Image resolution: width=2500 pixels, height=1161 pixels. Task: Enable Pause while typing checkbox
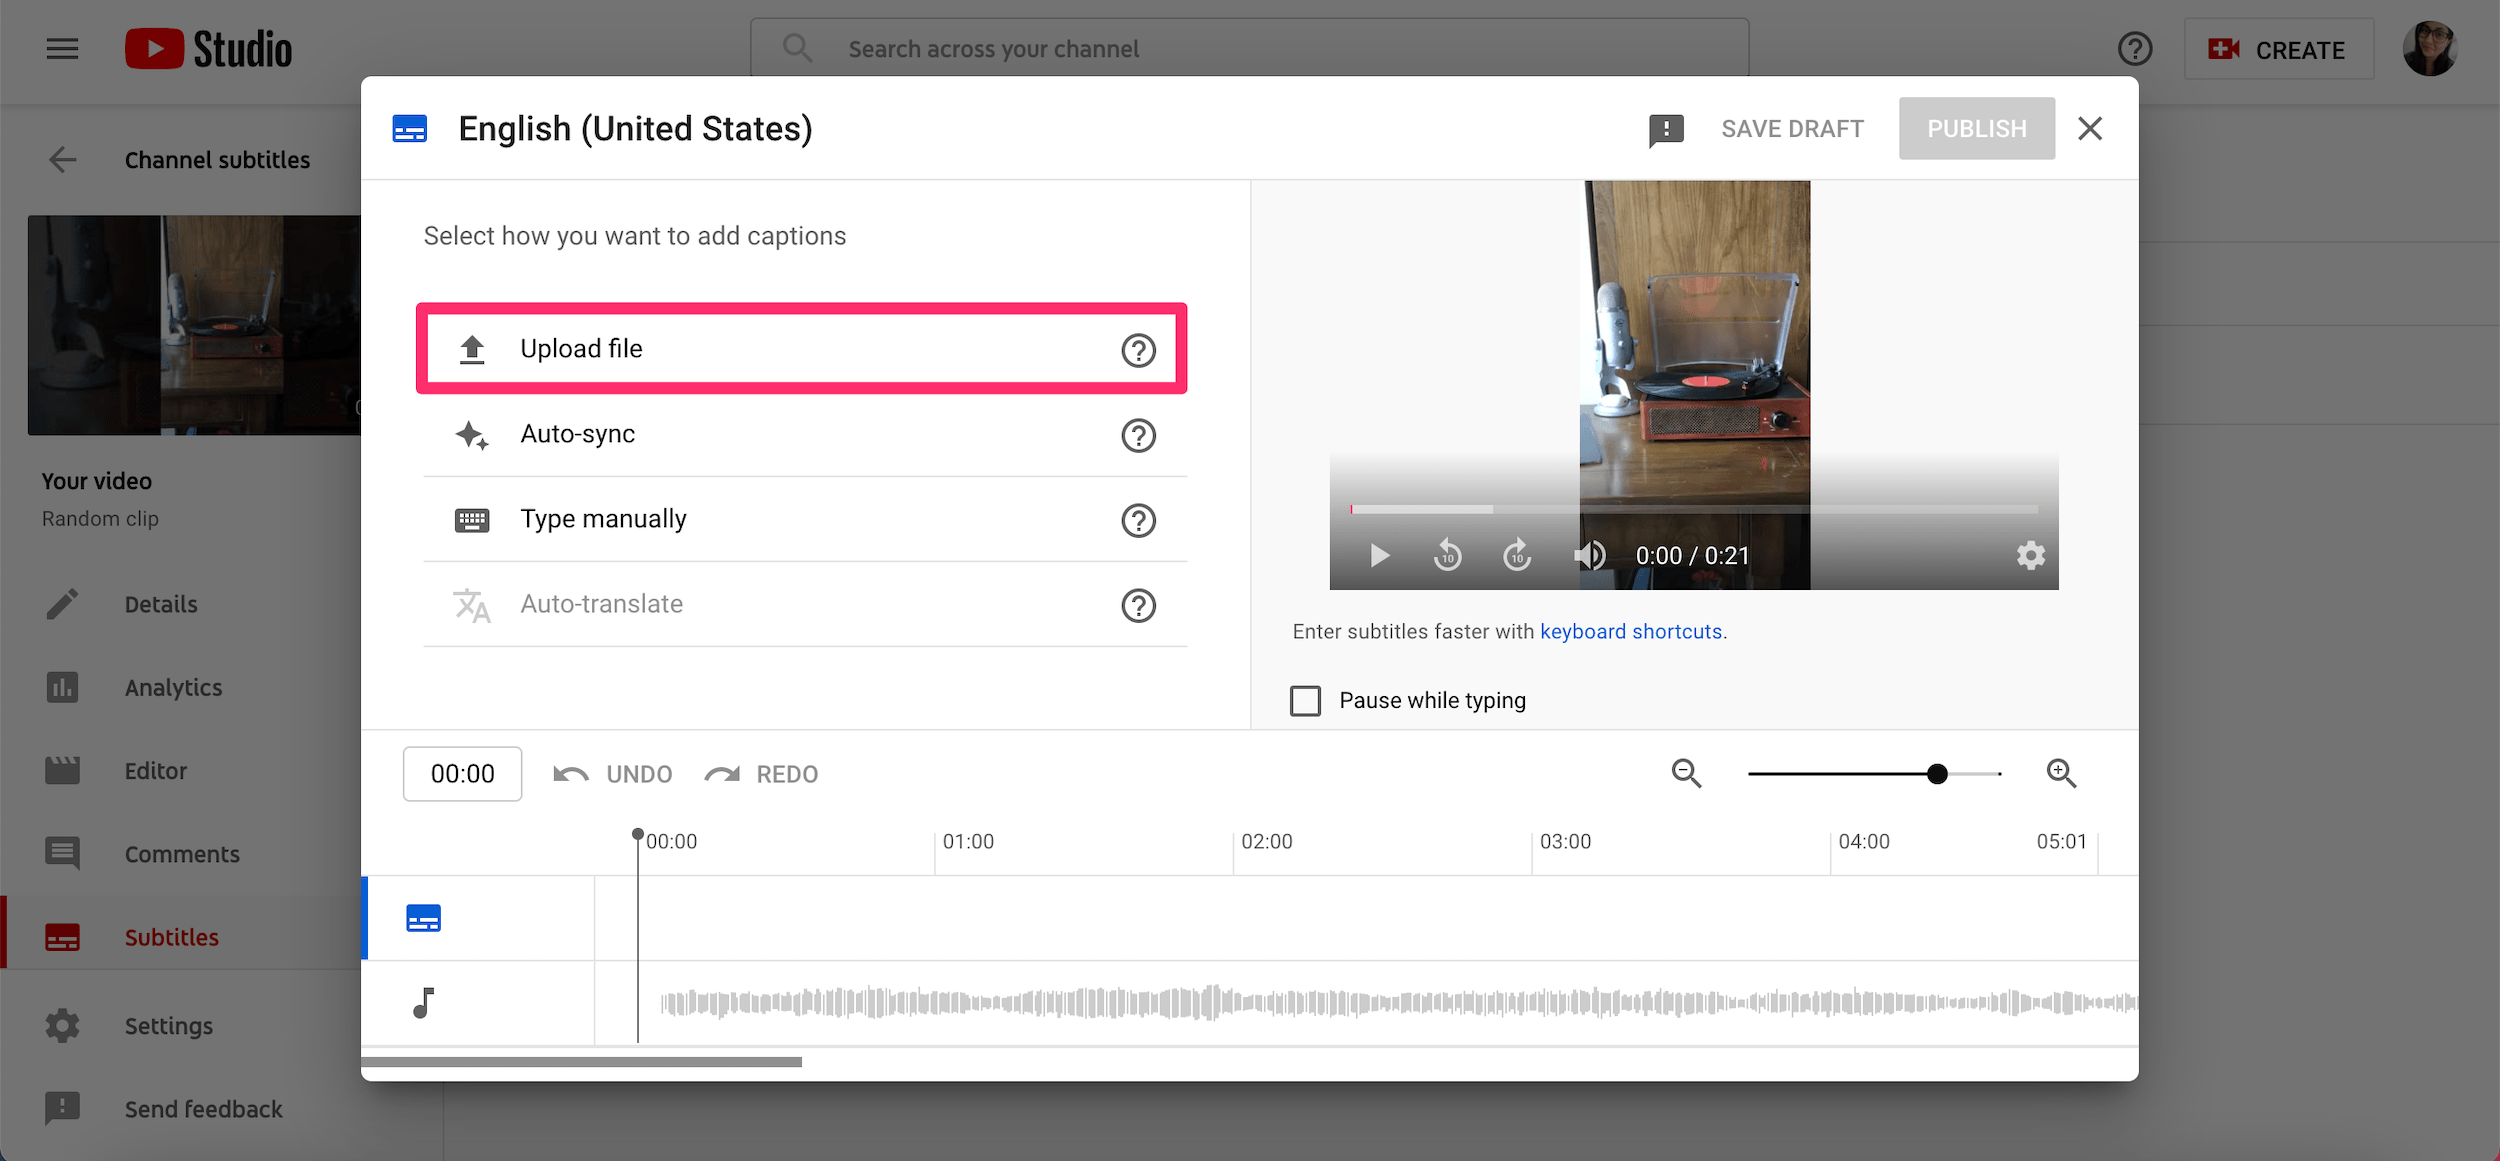(1305, 701)
